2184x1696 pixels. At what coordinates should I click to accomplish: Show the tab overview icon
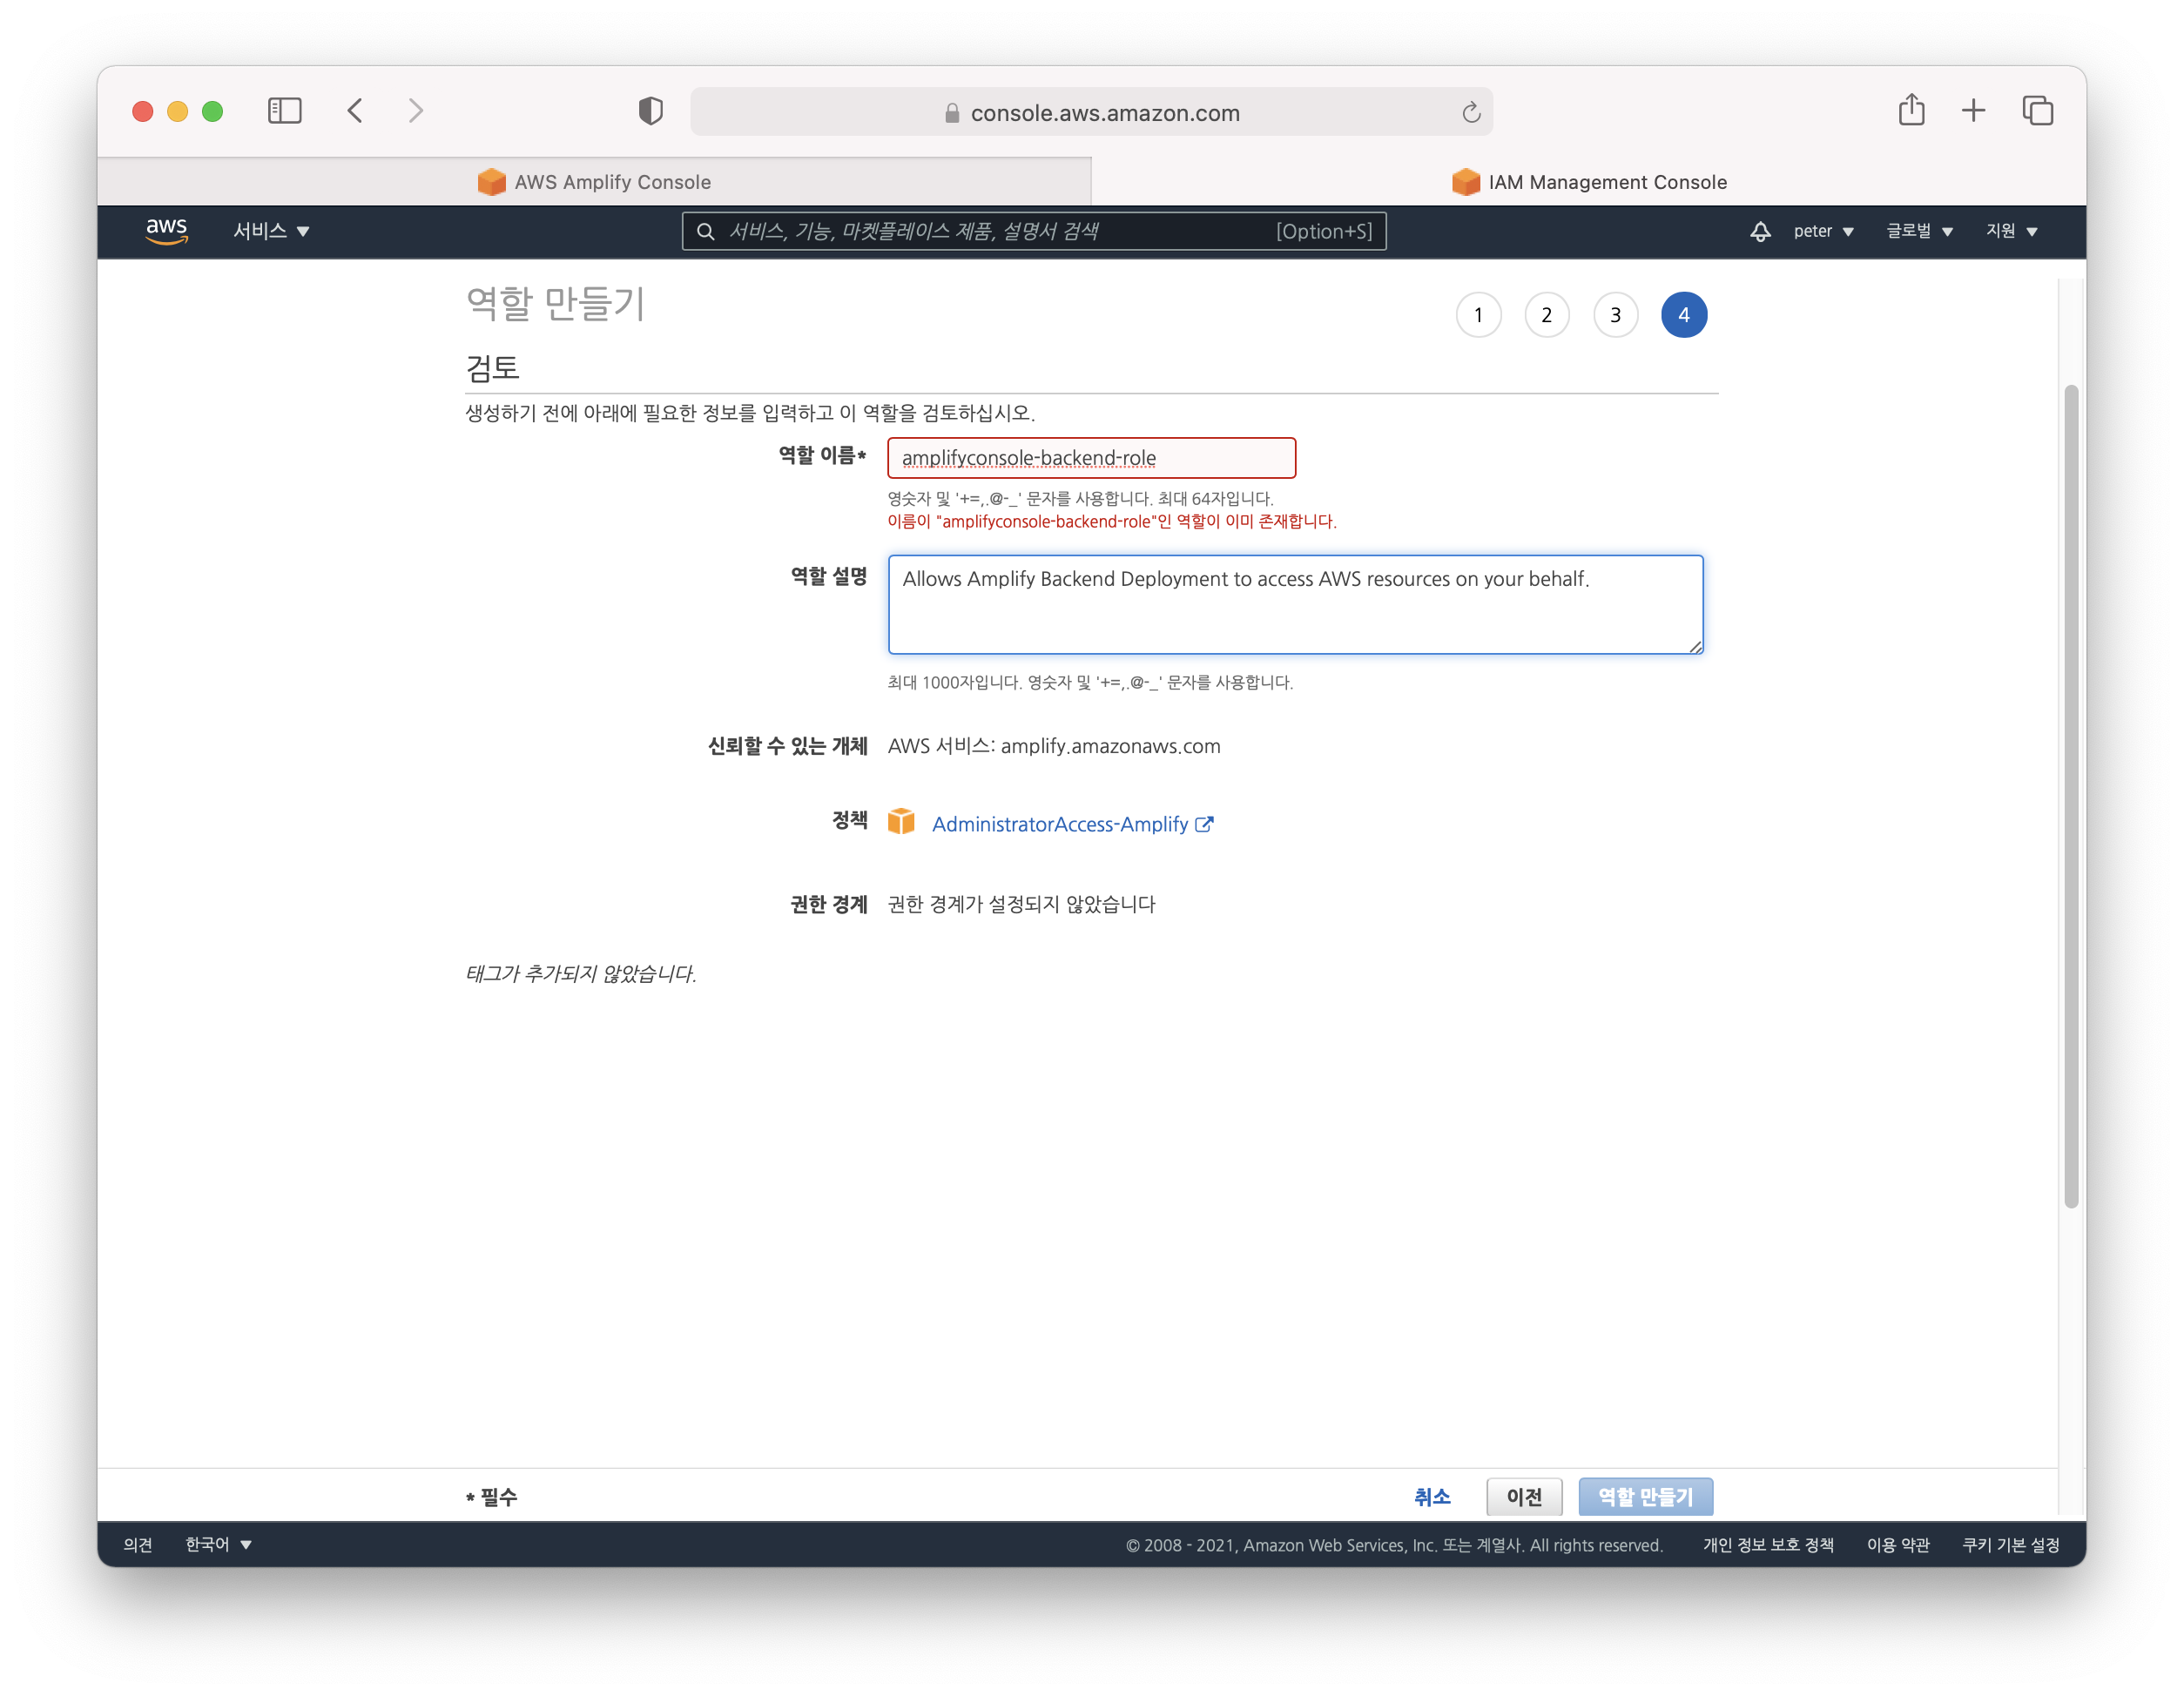2037,110
